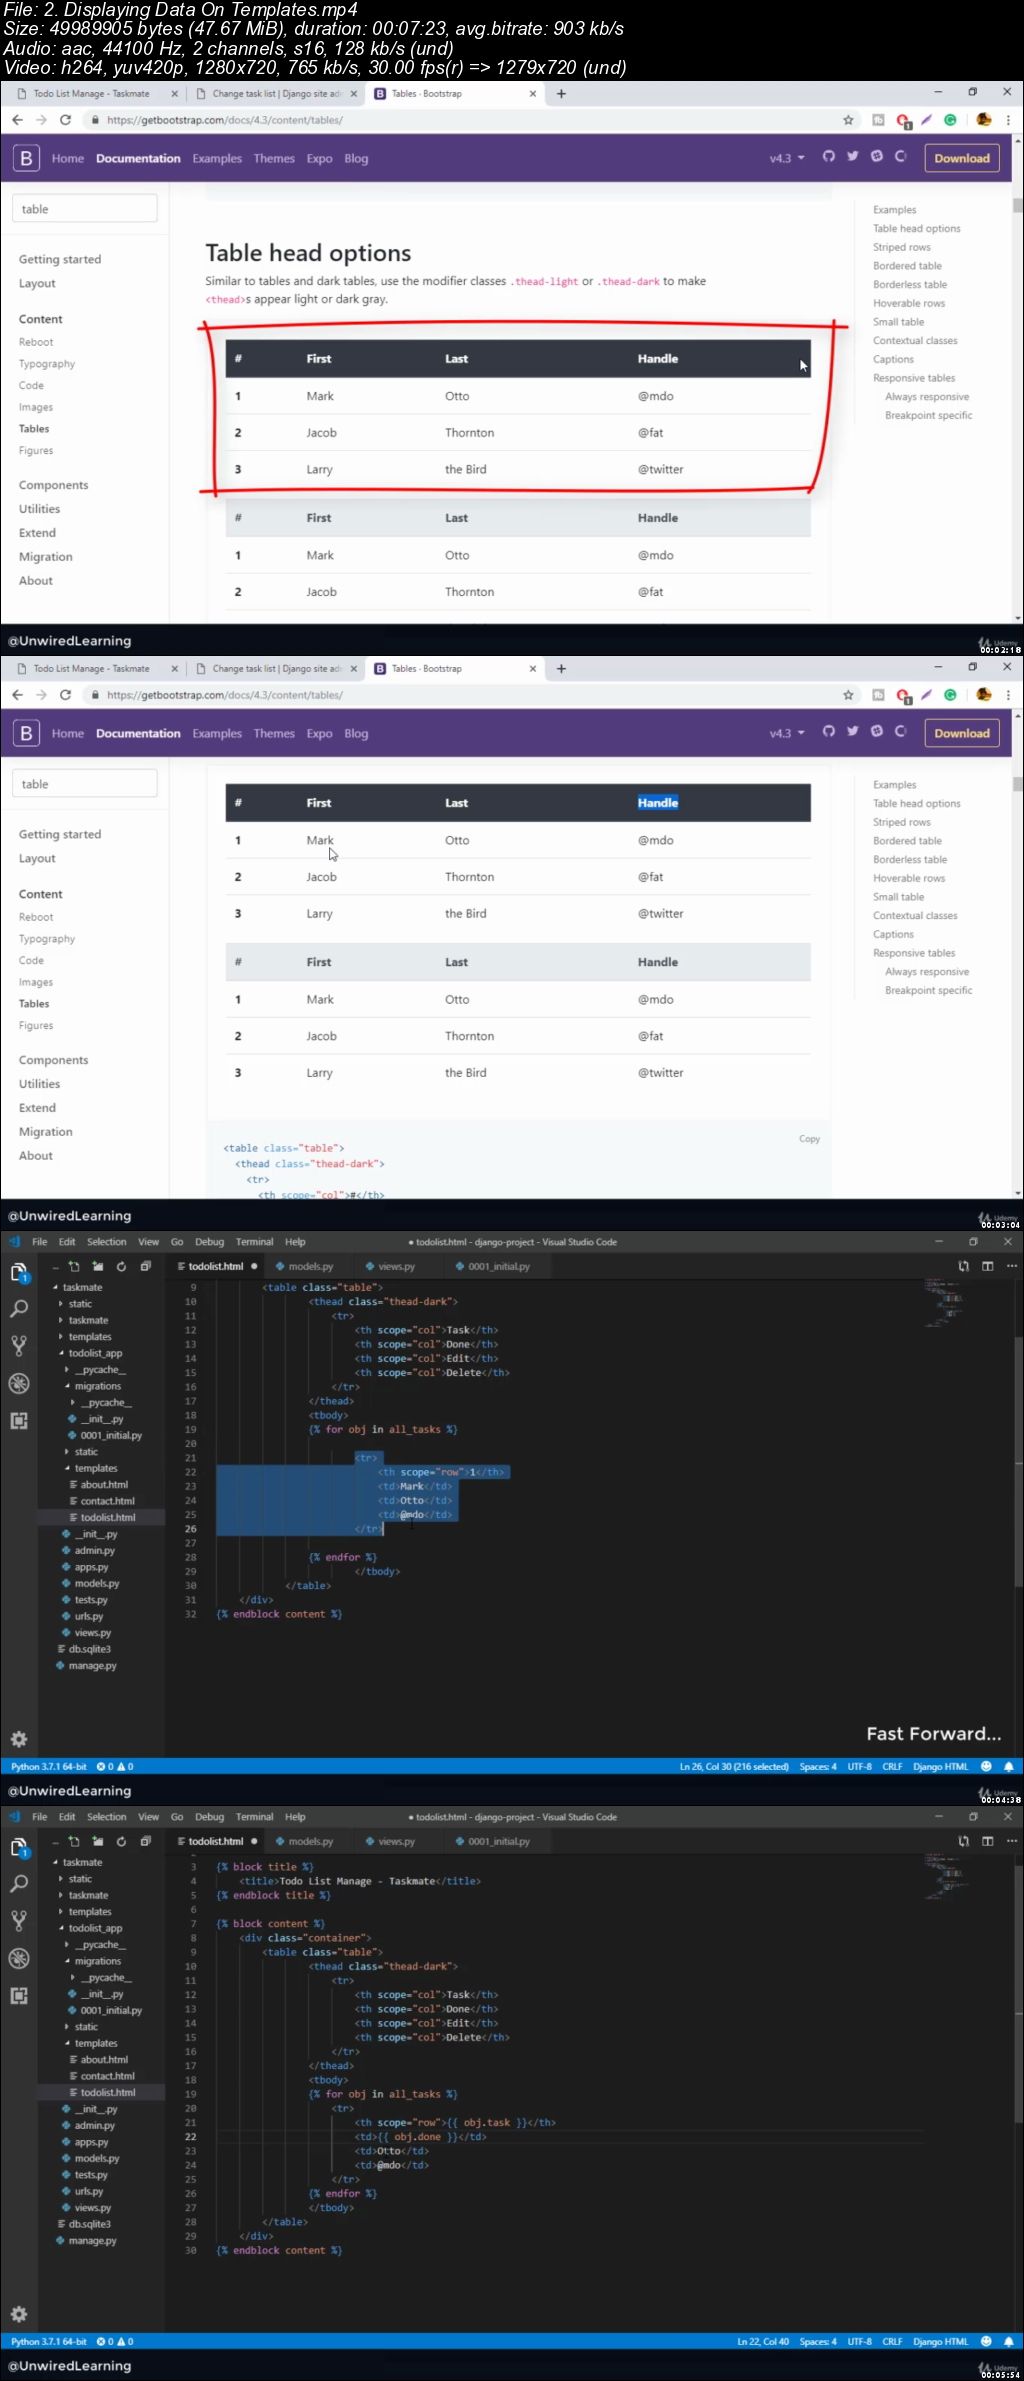Click docs search field on Table head options page

click(84, 209)
